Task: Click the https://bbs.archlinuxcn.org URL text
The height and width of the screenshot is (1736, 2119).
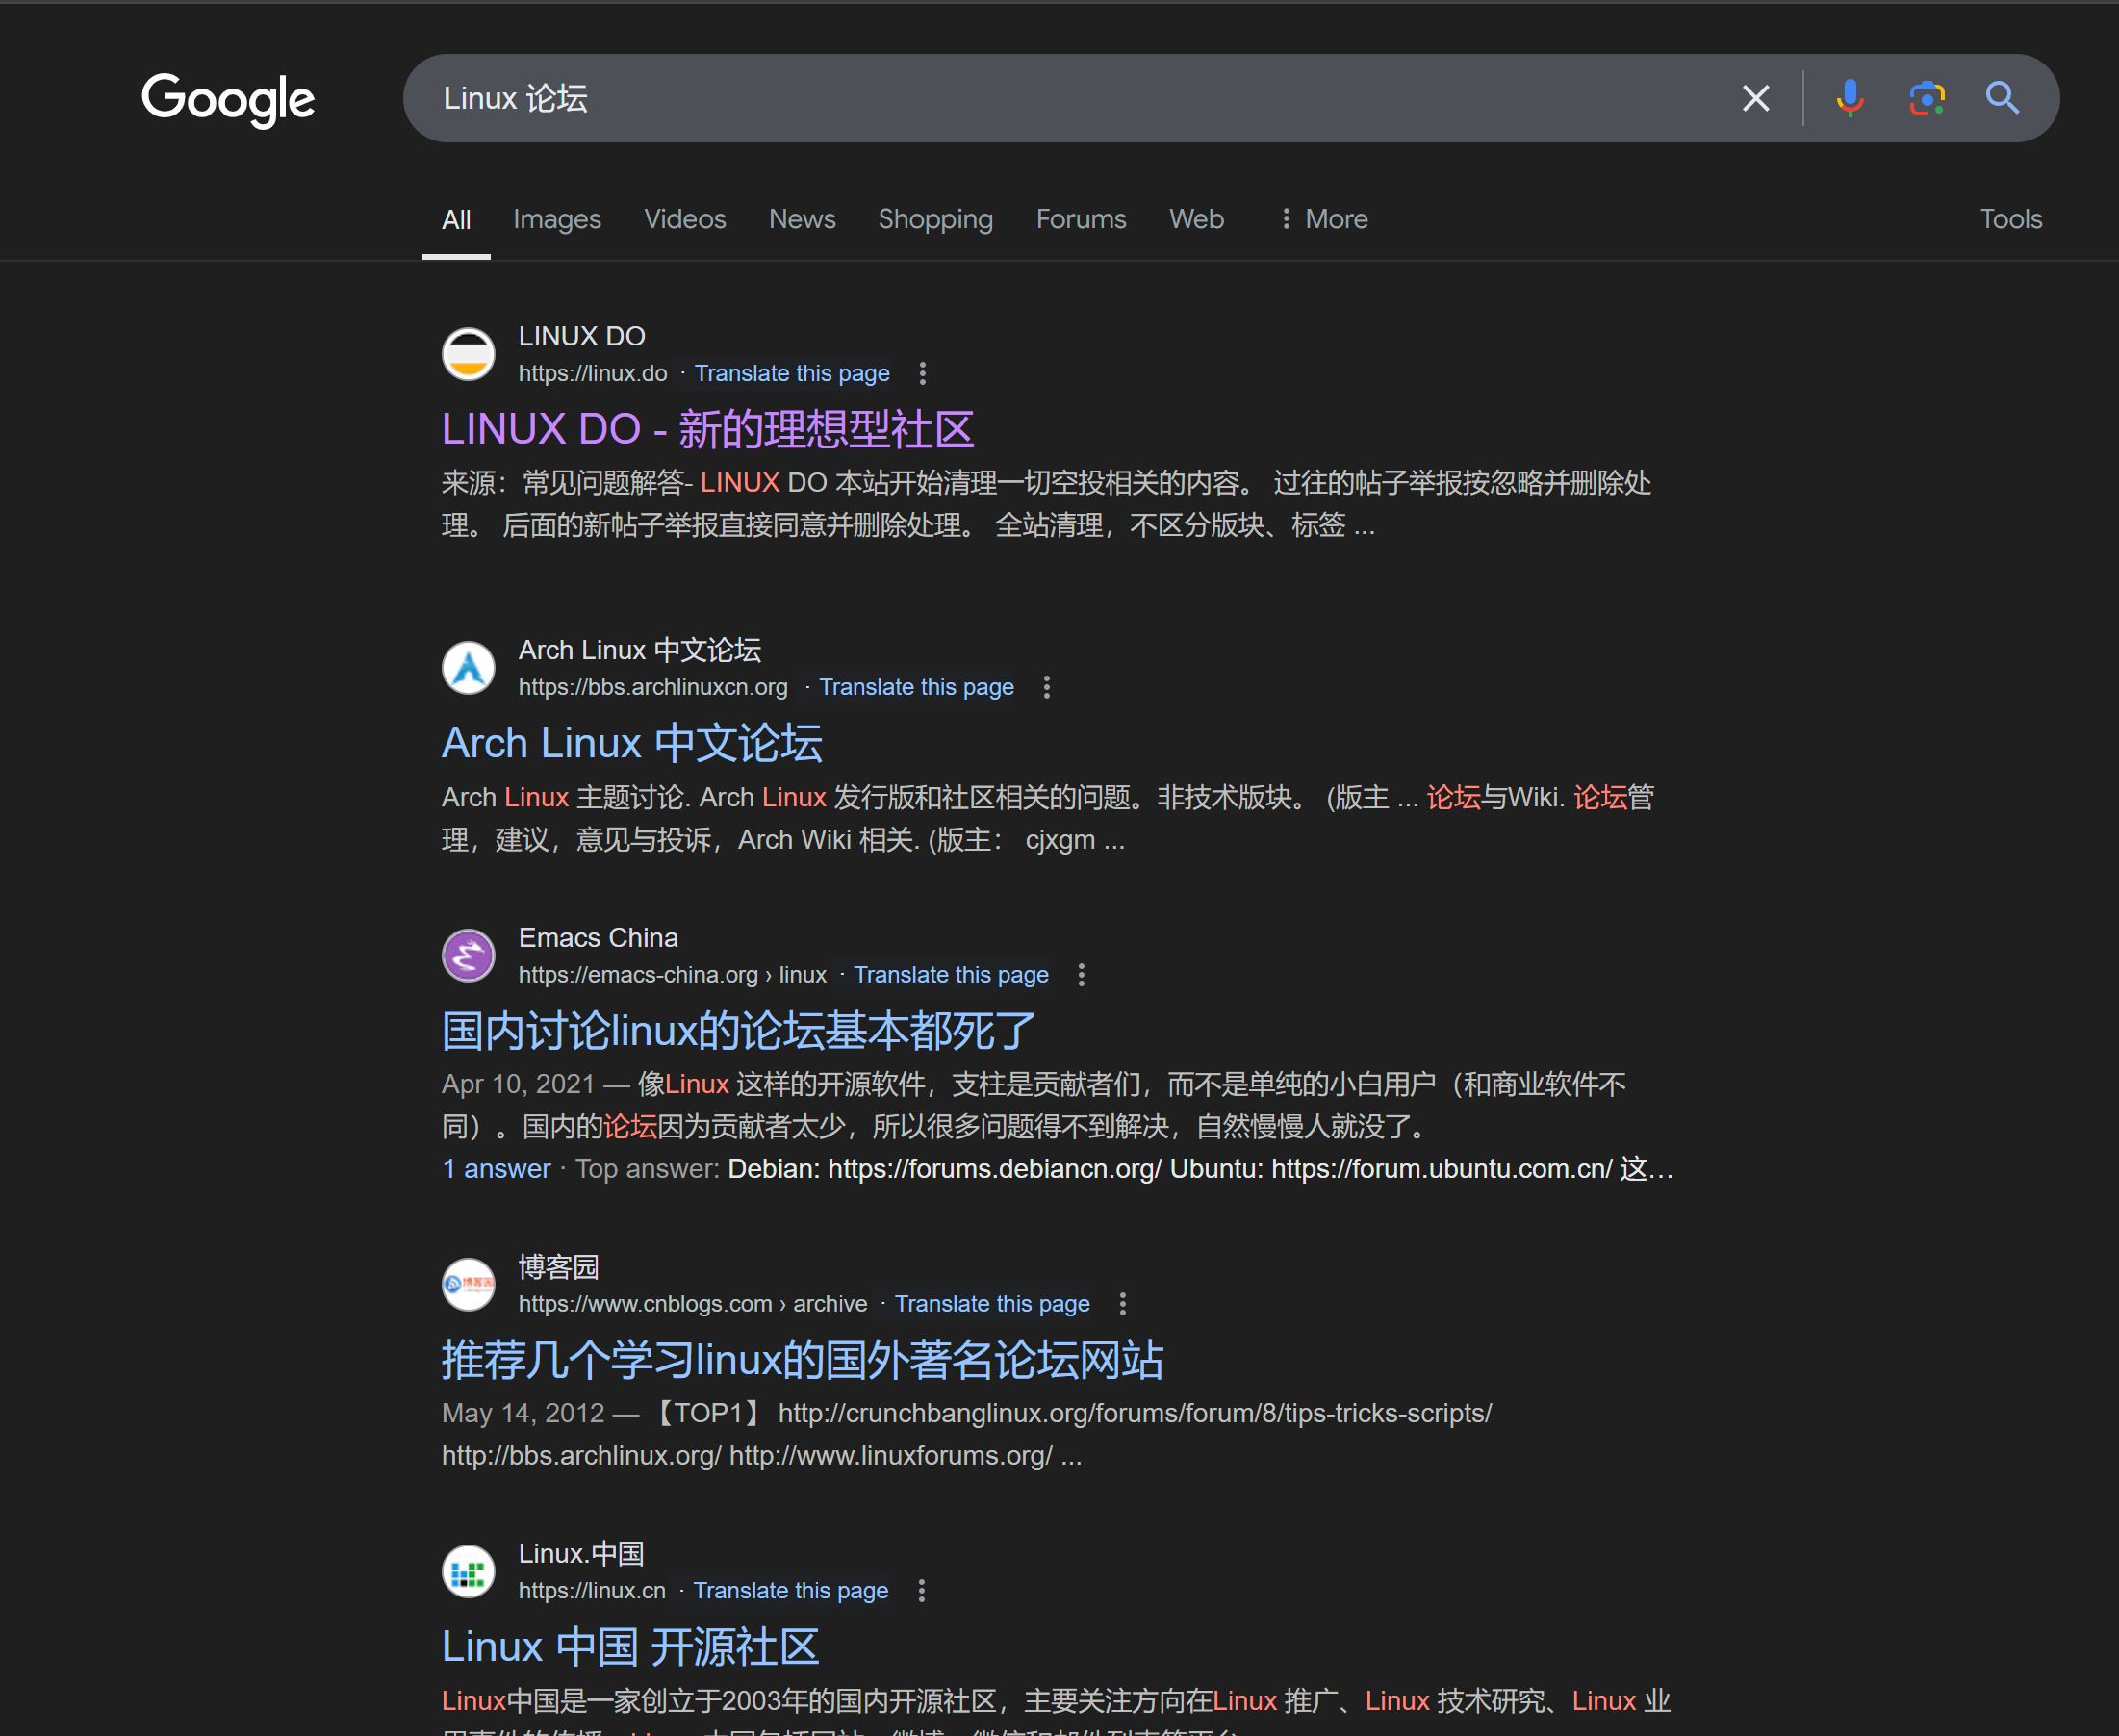Action: coord(653,688)
